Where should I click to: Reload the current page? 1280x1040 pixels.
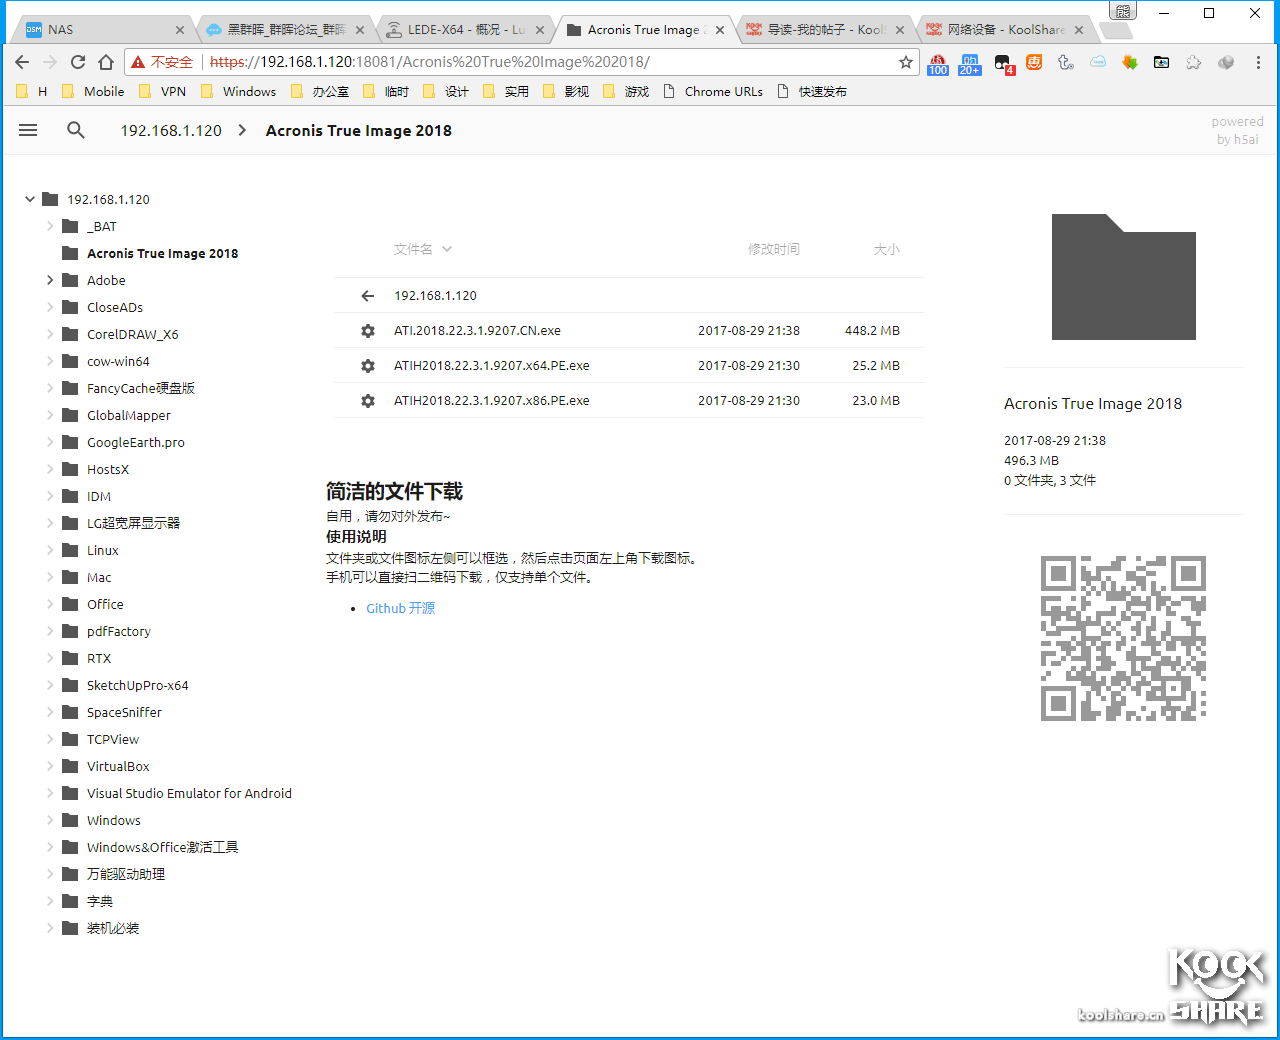[x=78, y=62]
